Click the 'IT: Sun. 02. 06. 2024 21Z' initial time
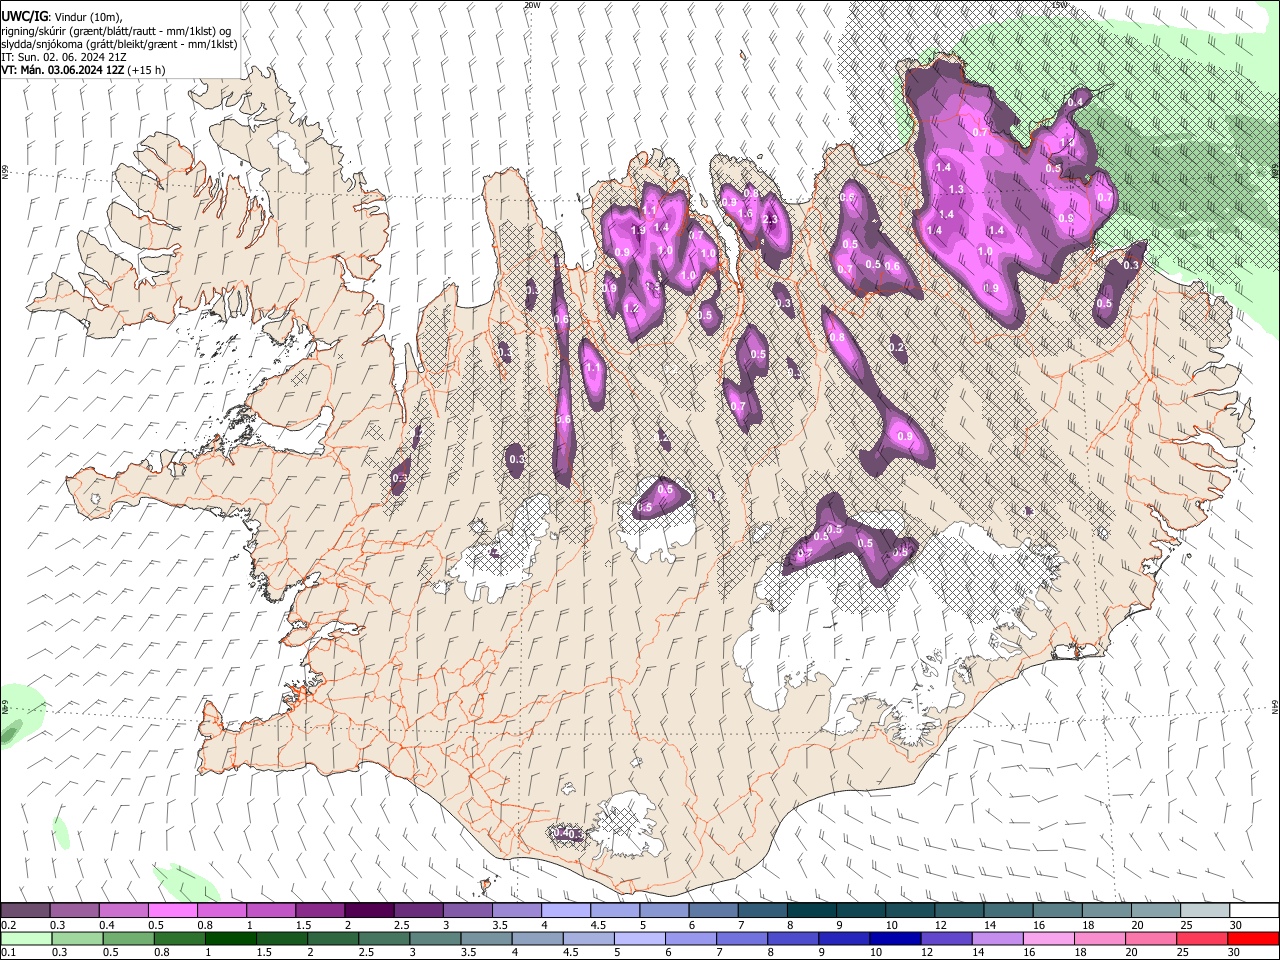The width and height of the screenshot is (1280, 960). (x=64, y=57)
